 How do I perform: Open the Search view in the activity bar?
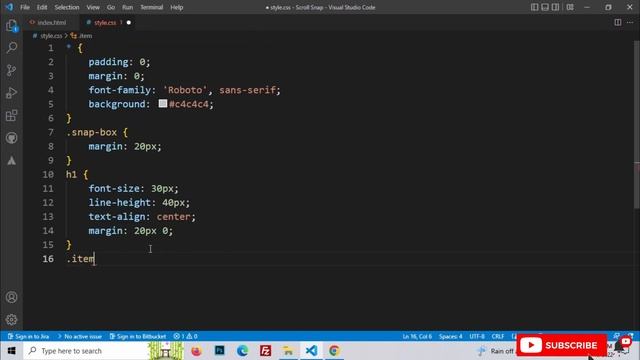[x=11, y=48]
